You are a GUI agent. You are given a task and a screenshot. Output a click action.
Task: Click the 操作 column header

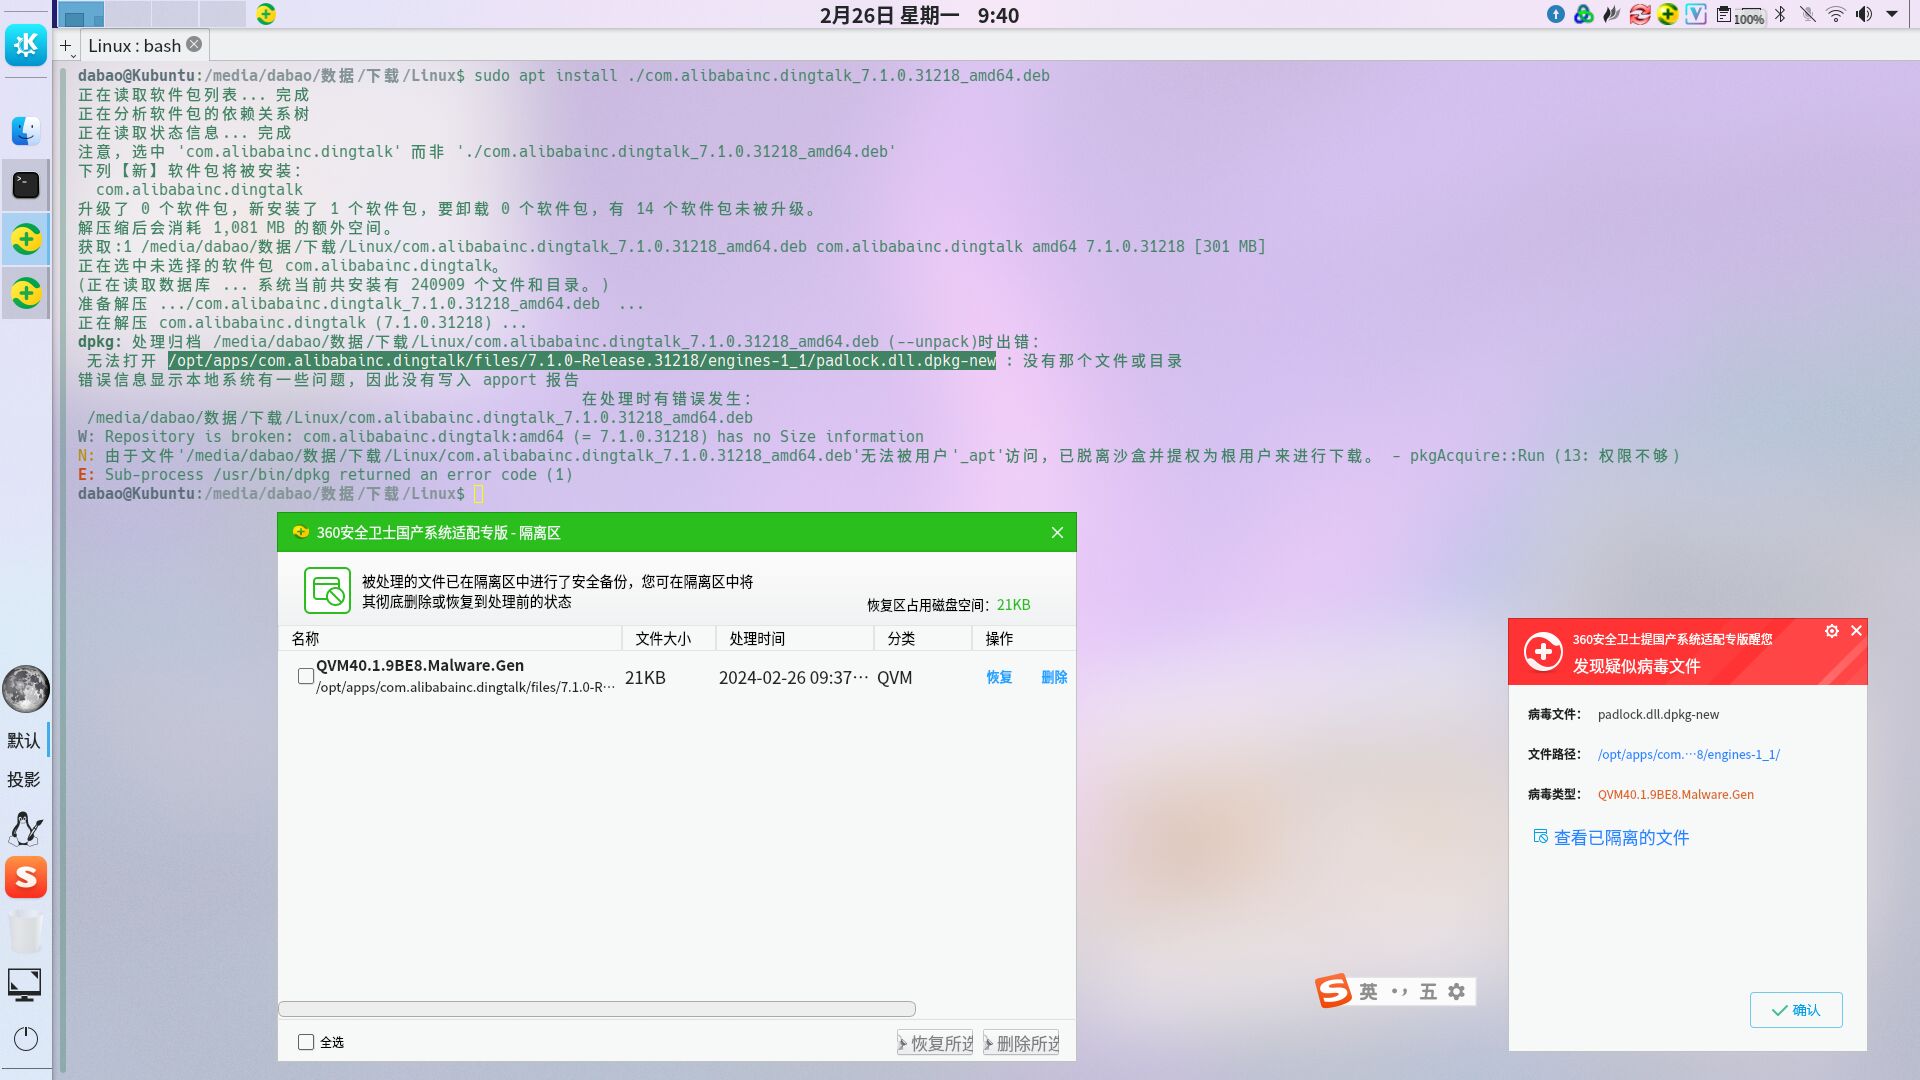[1024, 638]
